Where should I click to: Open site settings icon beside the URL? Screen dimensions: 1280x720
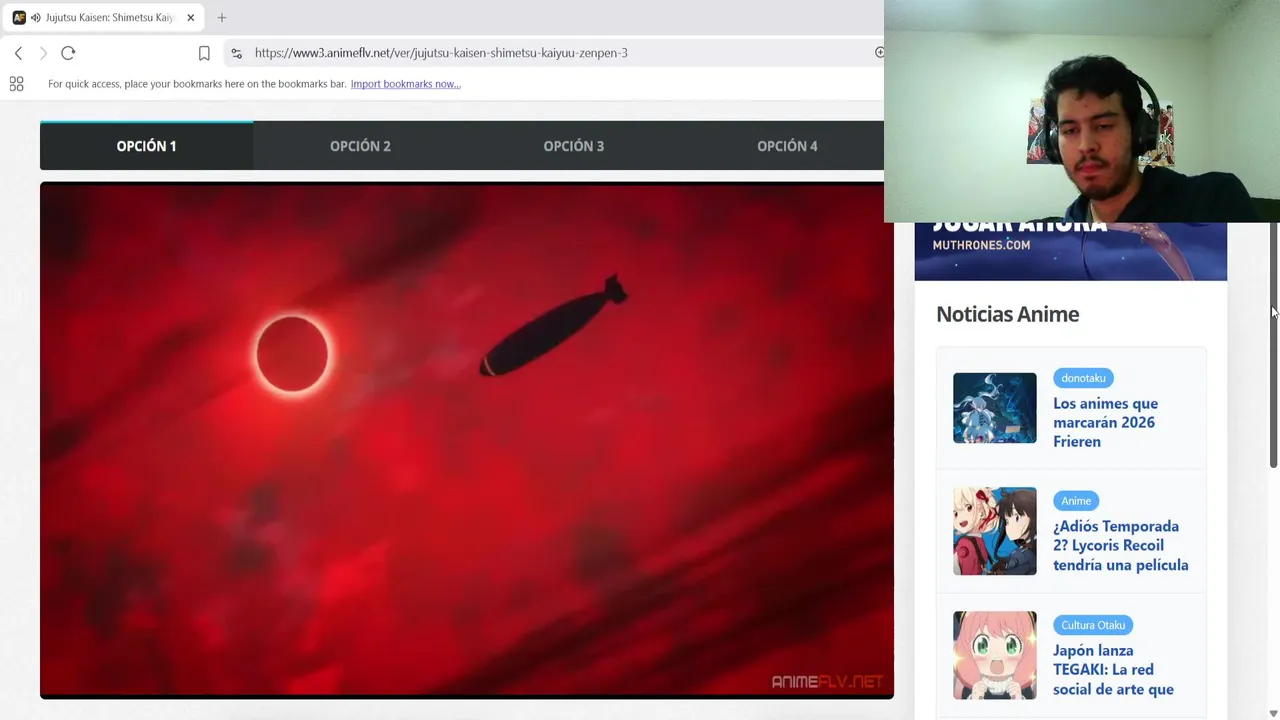click(x=236, y=53)
